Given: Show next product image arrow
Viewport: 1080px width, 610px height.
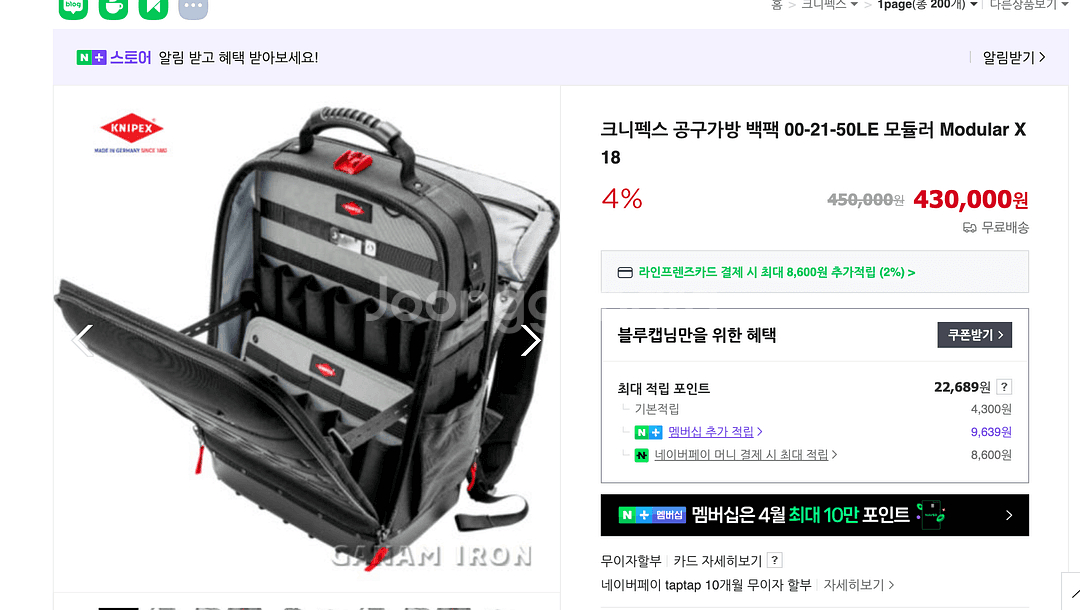Looking at the screenshot, I should [x=530, y=340].
